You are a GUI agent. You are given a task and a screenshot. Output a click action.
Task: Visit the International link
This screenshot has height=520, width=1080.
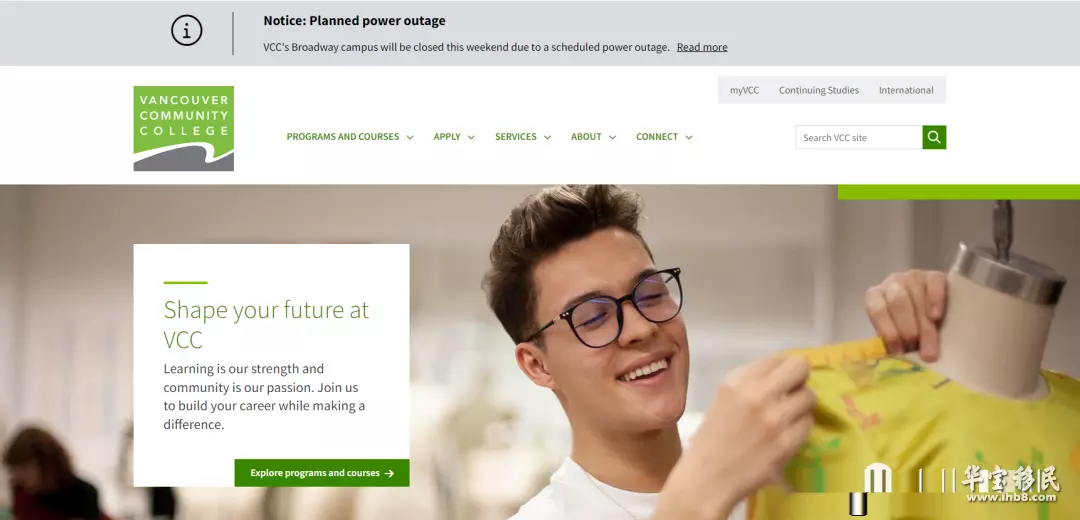[906, 90]
